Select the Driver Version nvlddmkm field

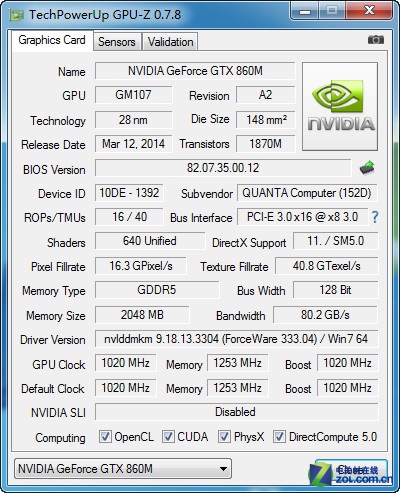[x=236, y=339]
